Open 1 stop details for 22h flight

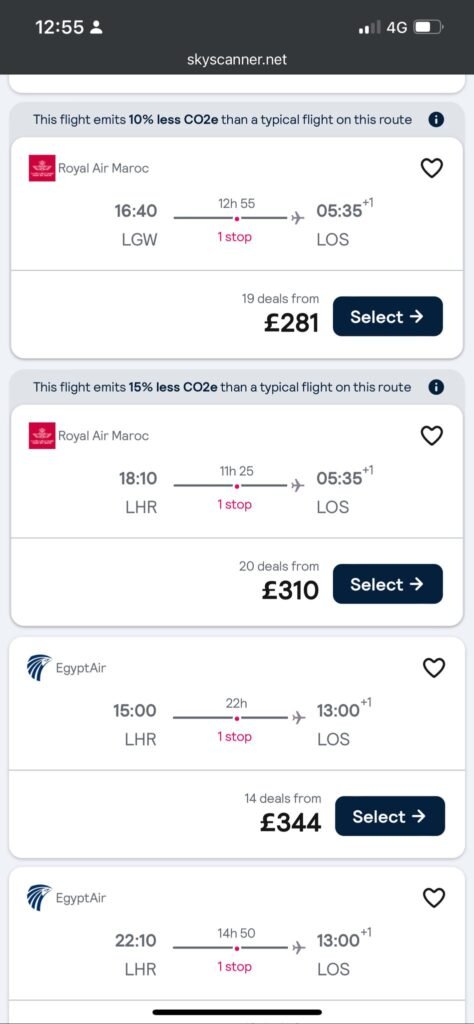(234, 737)
